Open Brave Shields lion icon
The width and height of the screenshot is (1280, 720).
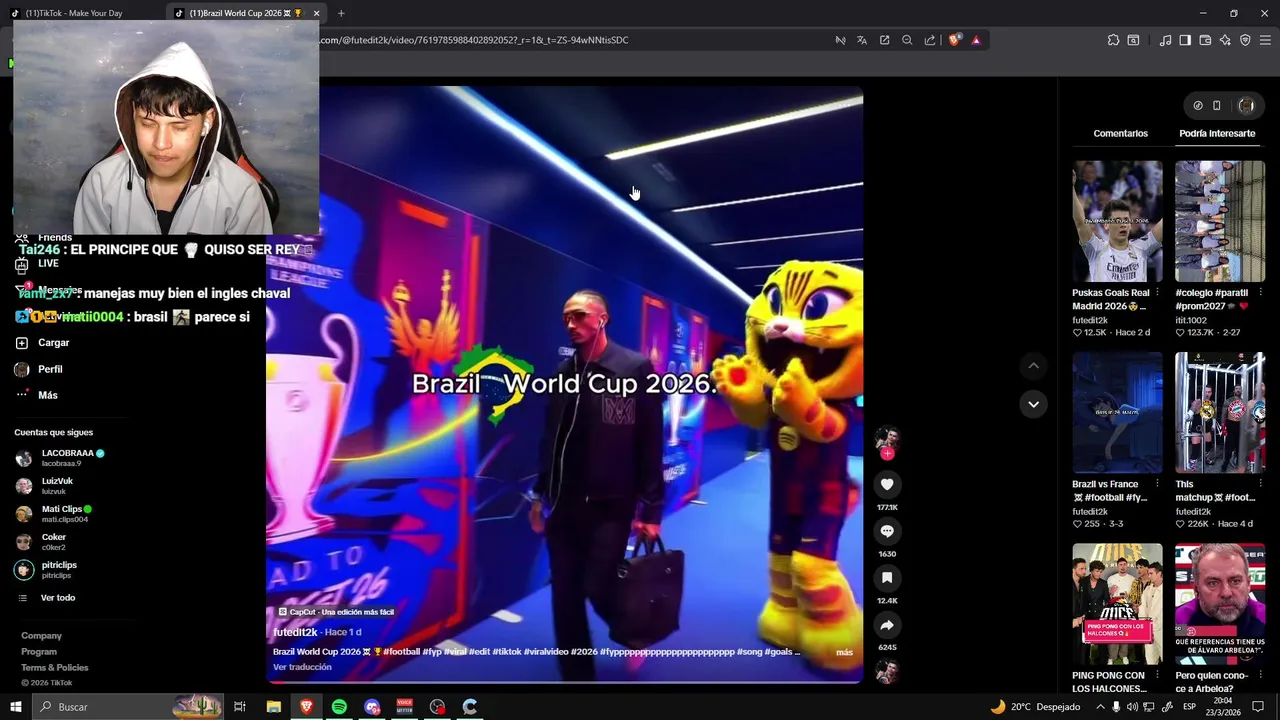(x=954, y=40)
